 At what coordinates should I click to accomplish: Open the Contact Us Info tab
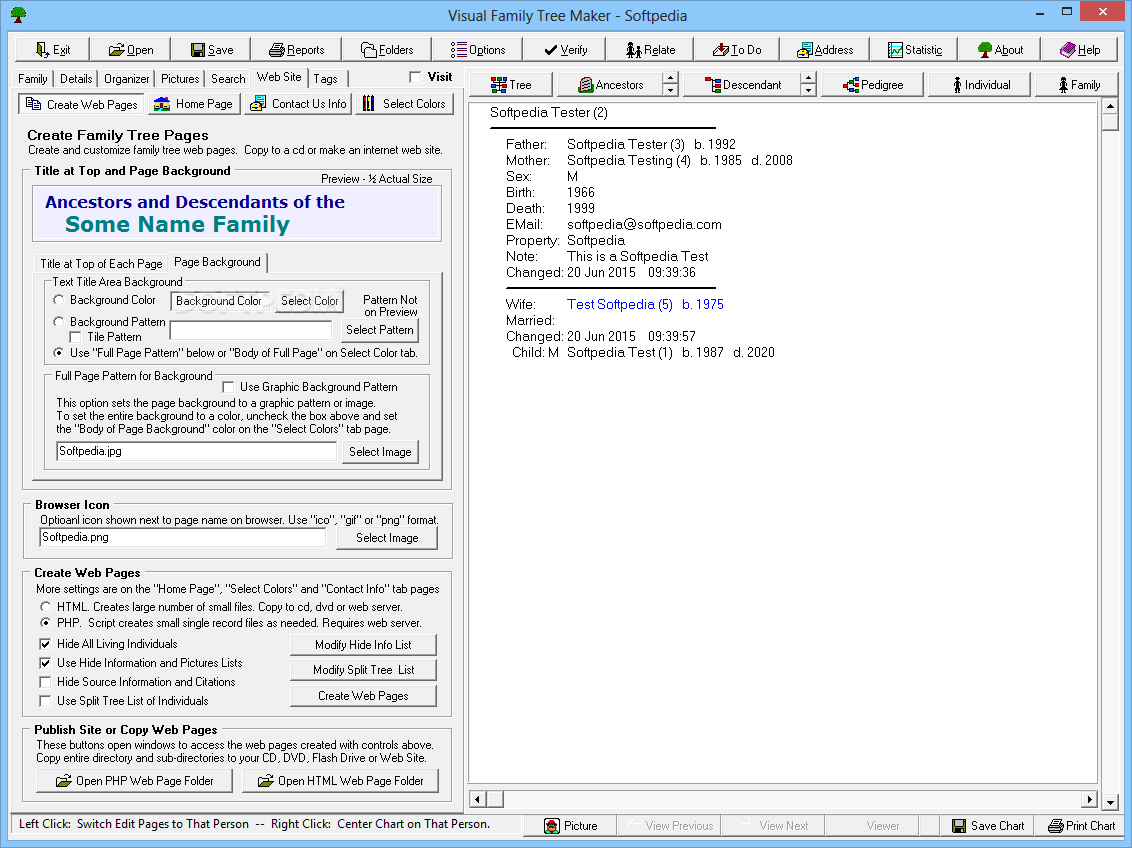298,104
